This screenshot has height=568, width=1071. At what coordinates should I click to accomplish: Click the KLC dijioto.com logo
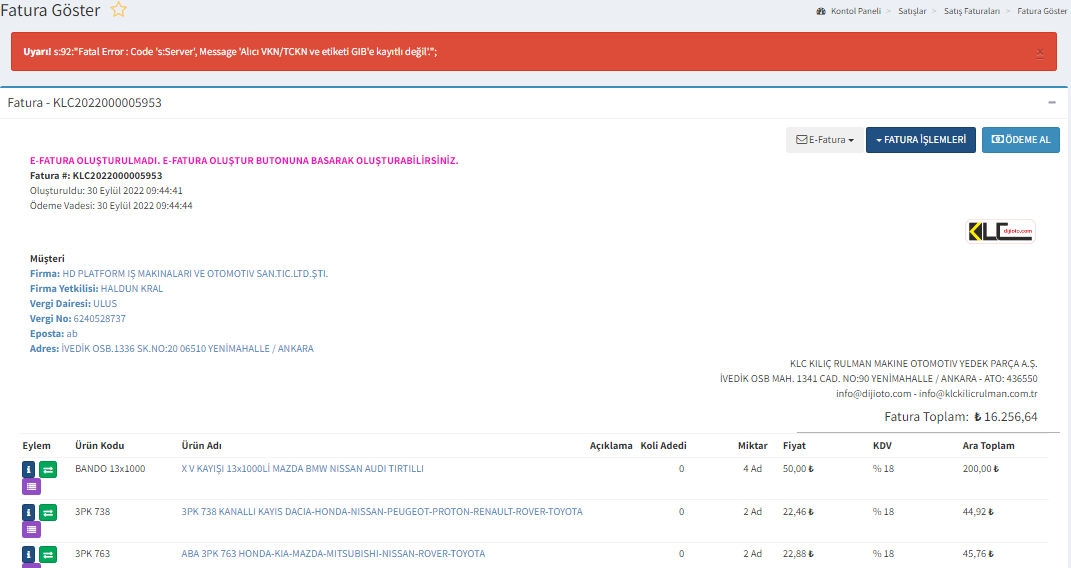tap(1000, 232)
